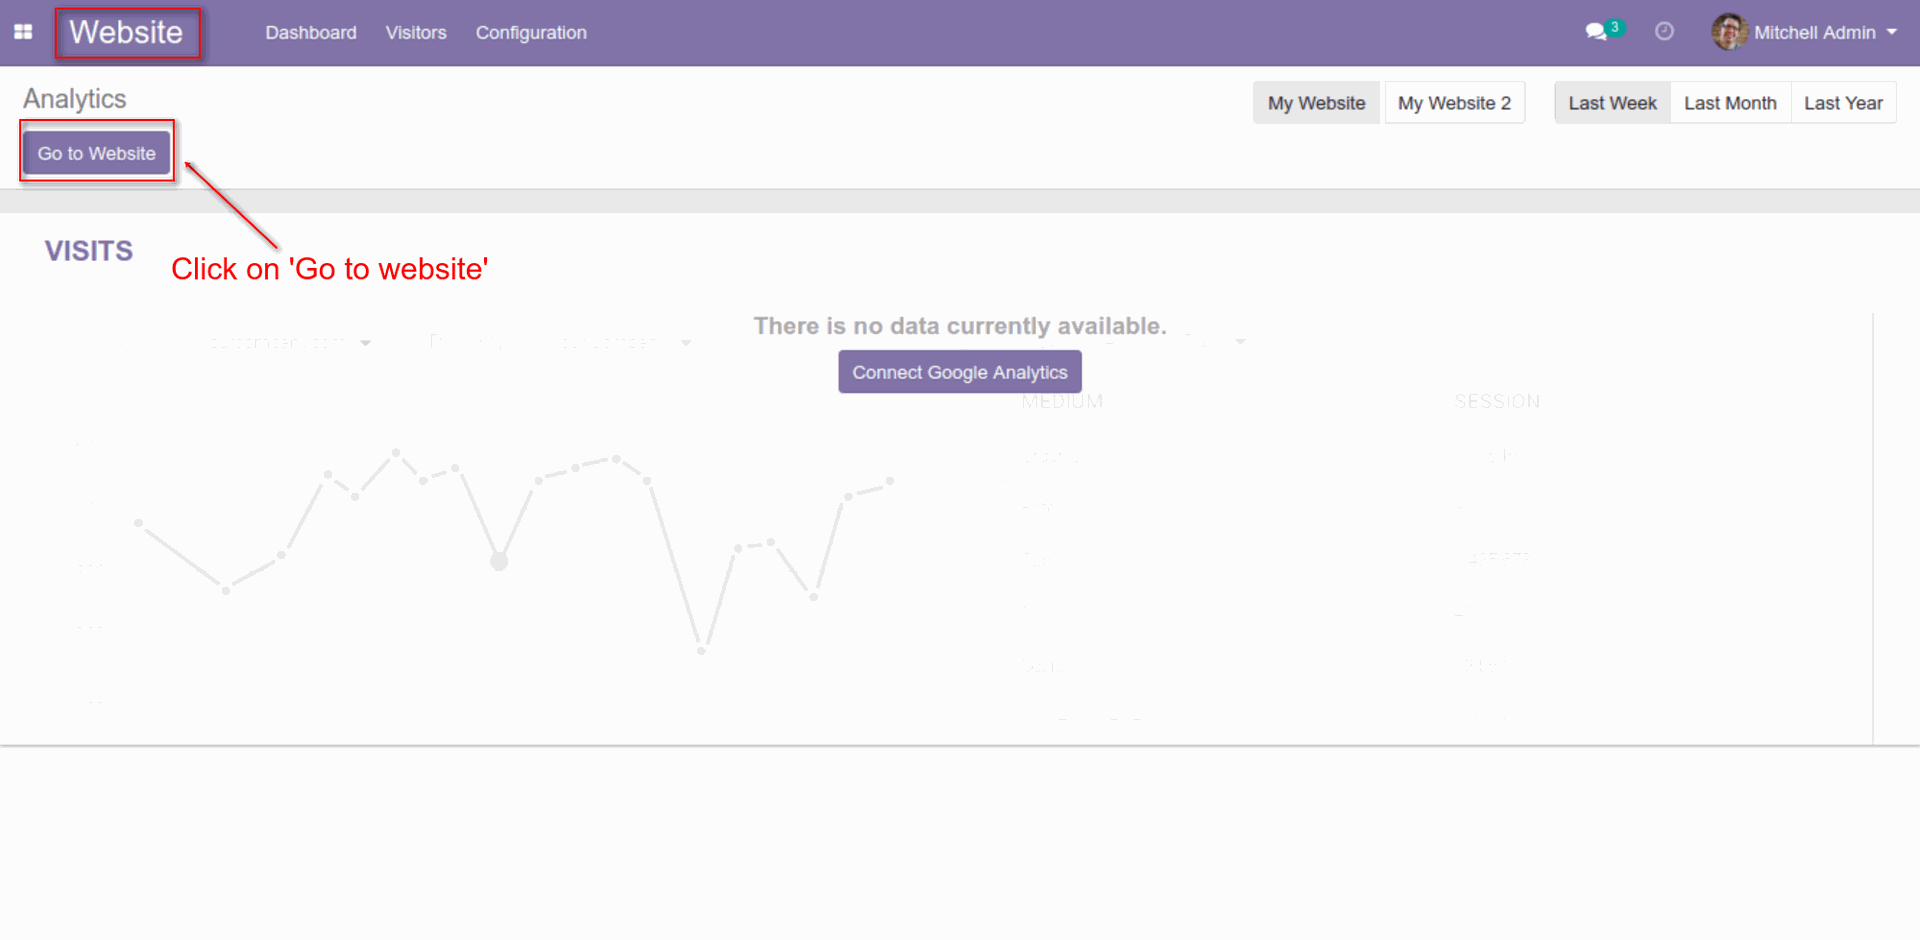Expand the Mitchell Admin user dropdown
The image size is (1920, 940).
[1892, 32]
